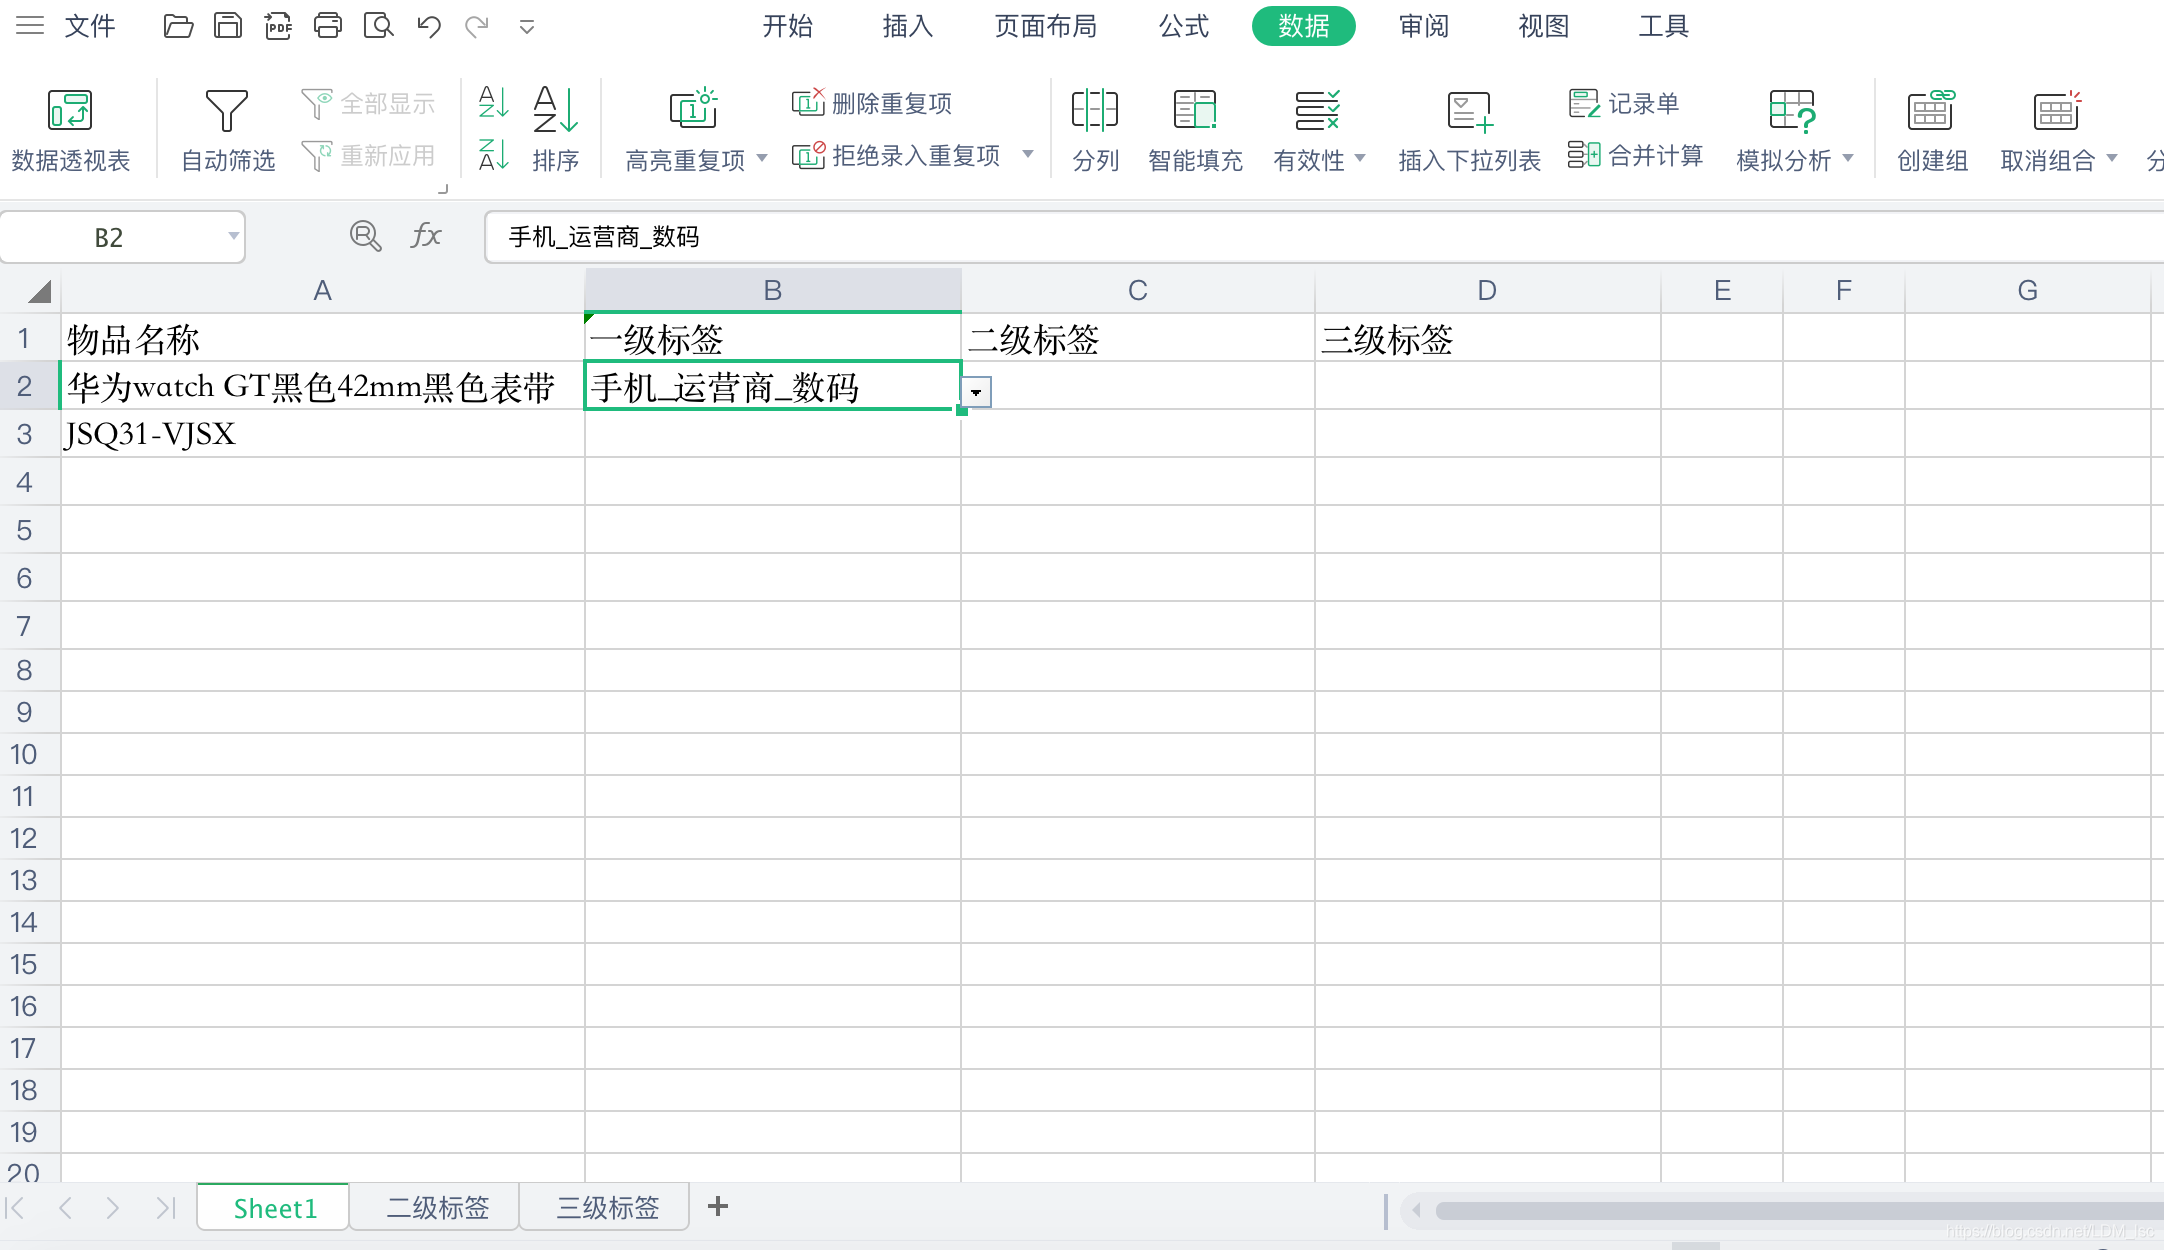This screenshot has width=2164, height=1250.
Task: Click the Redo arrow
Action: [477, 26]
